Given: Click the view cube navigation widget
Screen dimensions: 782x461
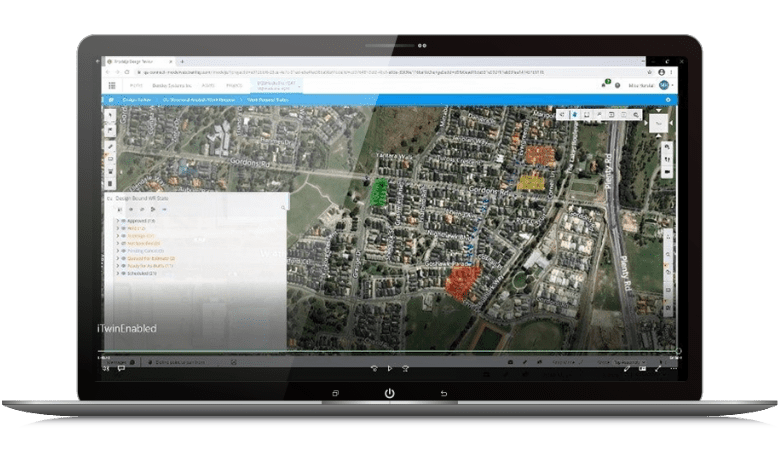Looking at the screenshot, I should click(659, 123).
